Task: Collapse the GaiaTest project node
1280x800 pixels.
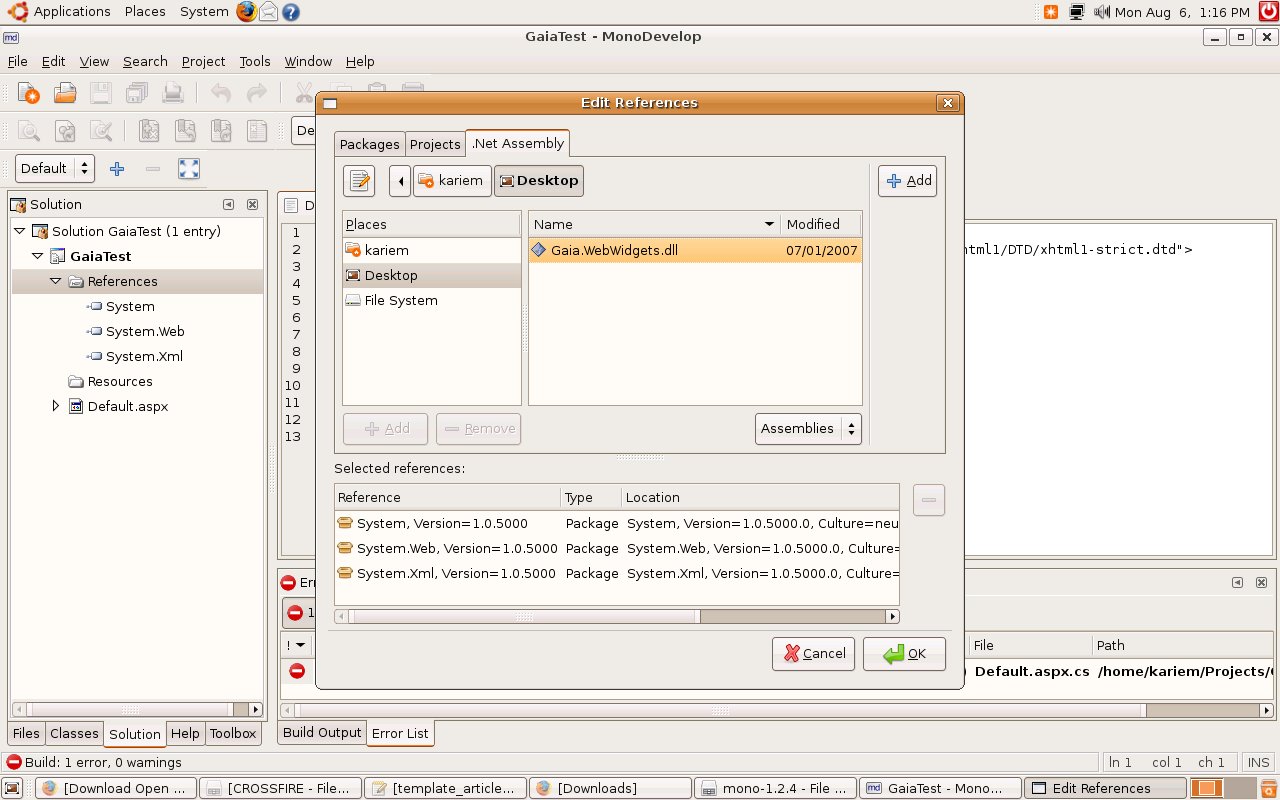Action: point(38,256)
